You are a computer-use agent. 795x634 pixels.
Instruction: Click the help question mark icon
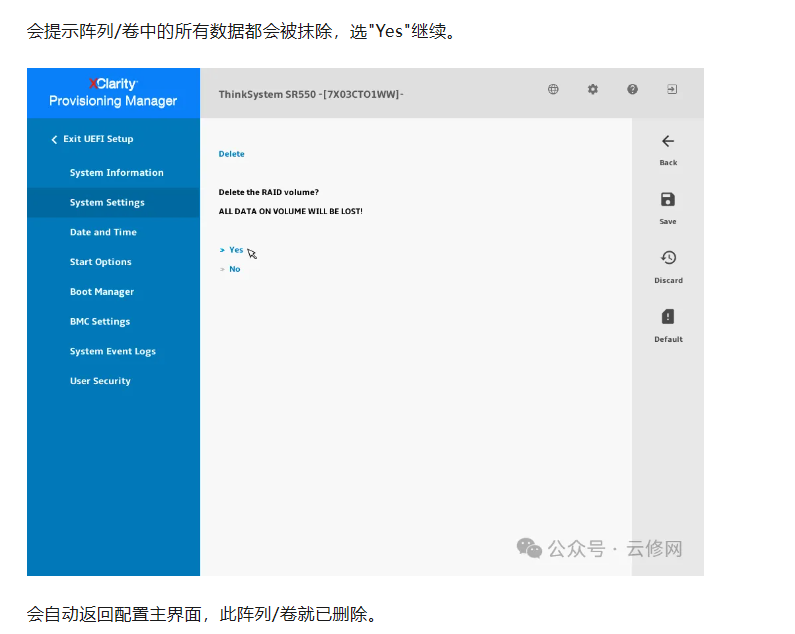coord(632,89)
